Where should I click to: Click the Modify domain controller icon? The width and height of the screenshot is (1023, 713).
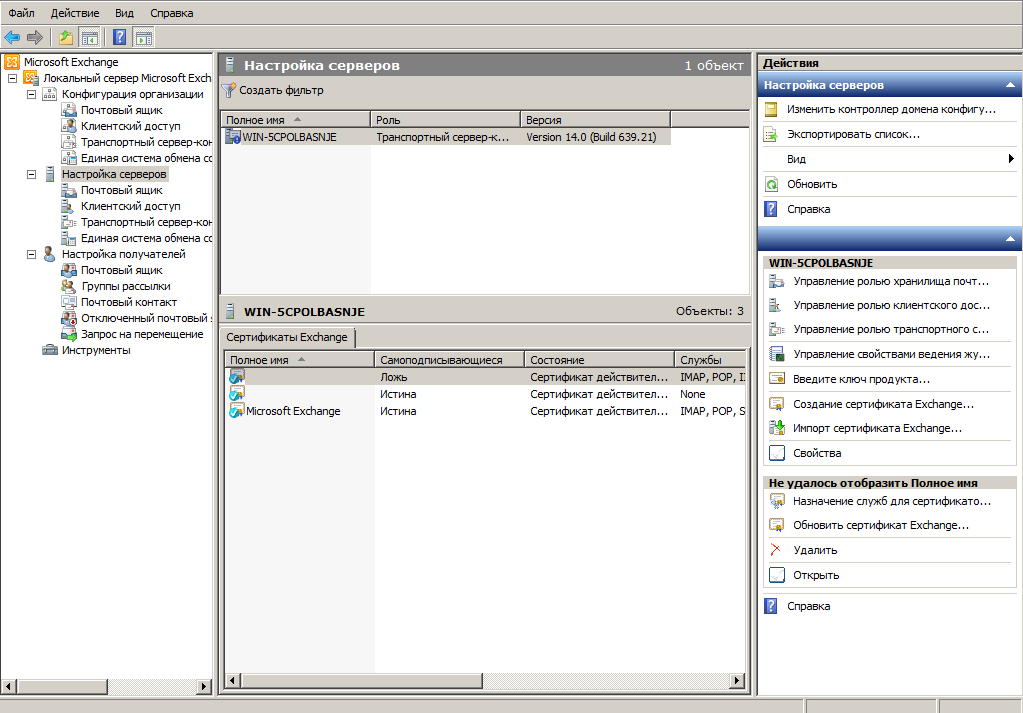coord(771,109)
